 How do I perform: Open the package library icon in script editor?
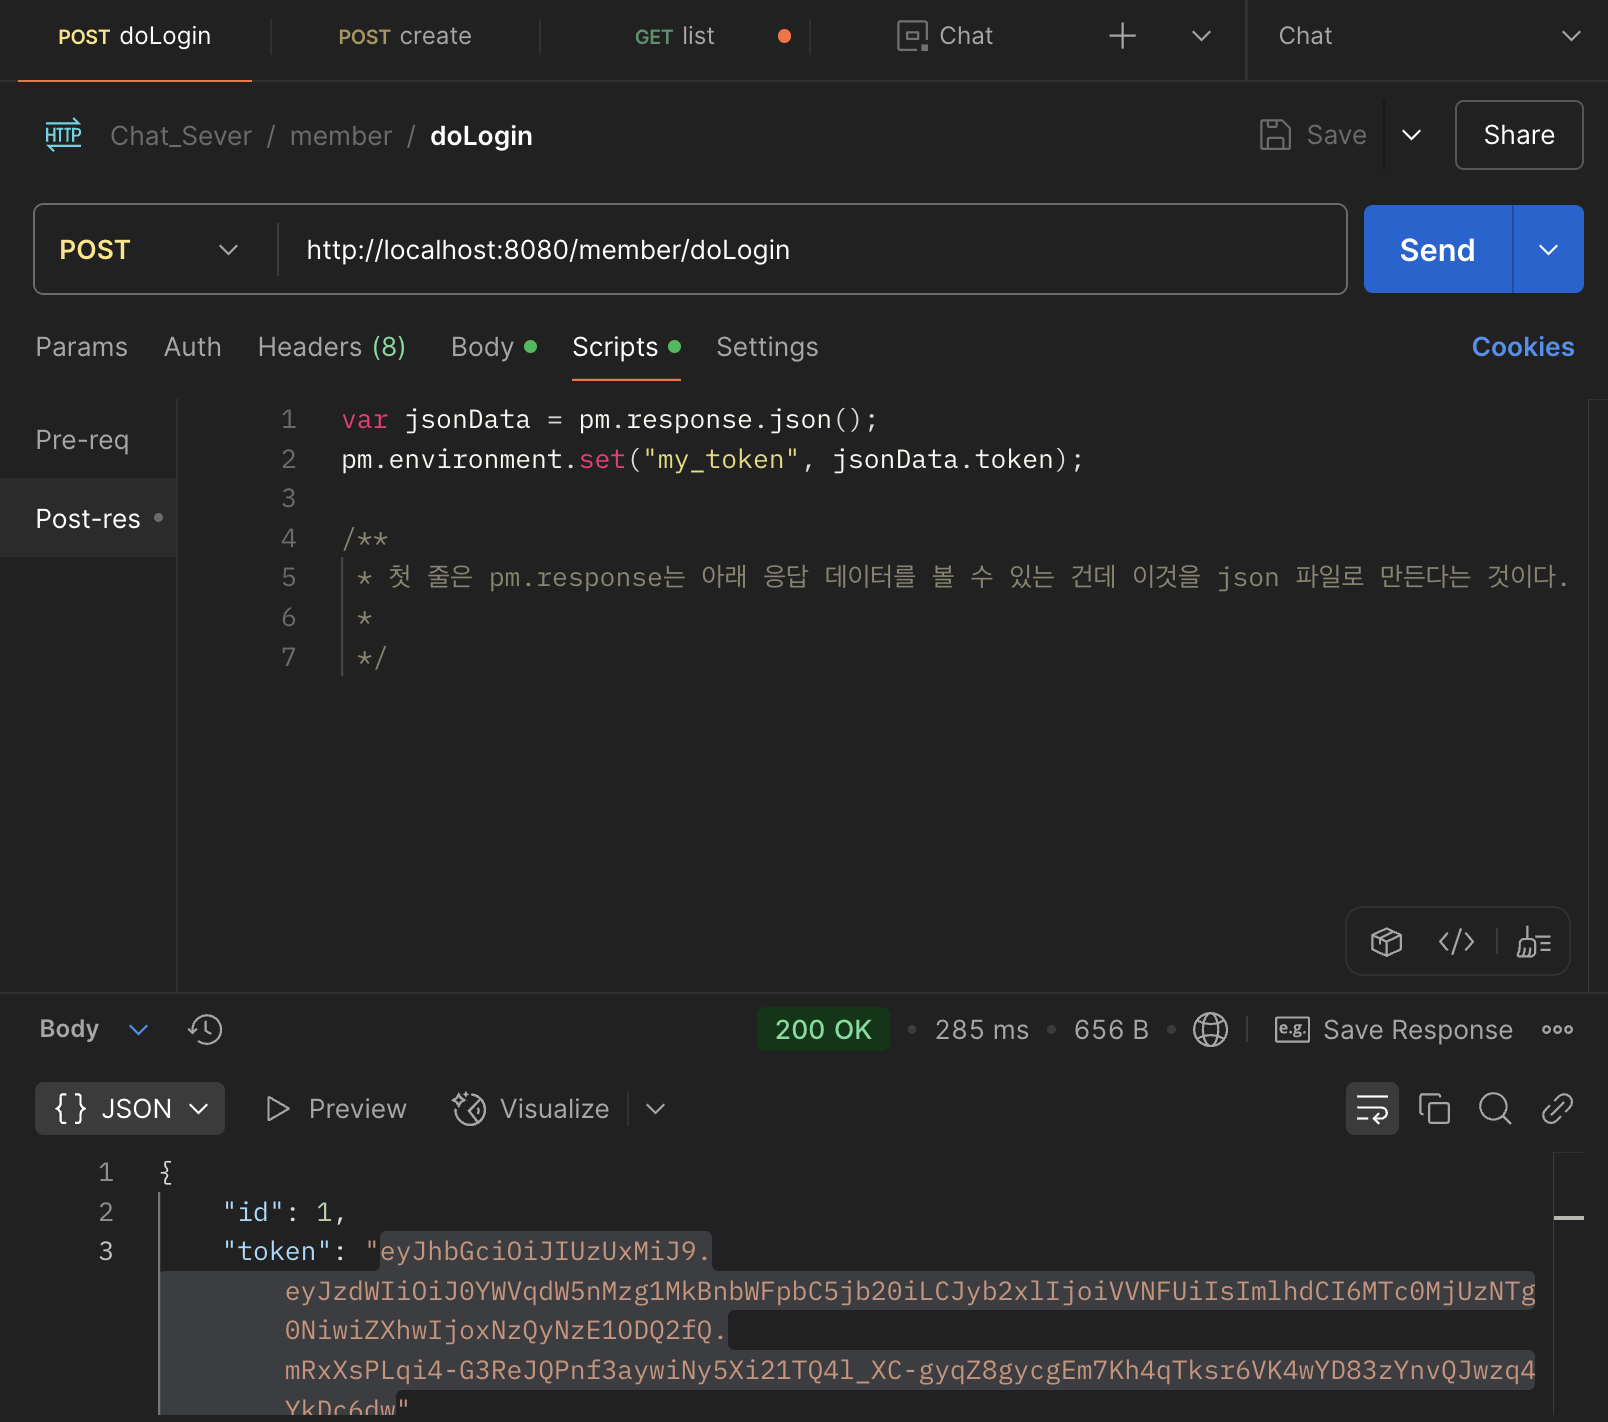[1386, 941]
